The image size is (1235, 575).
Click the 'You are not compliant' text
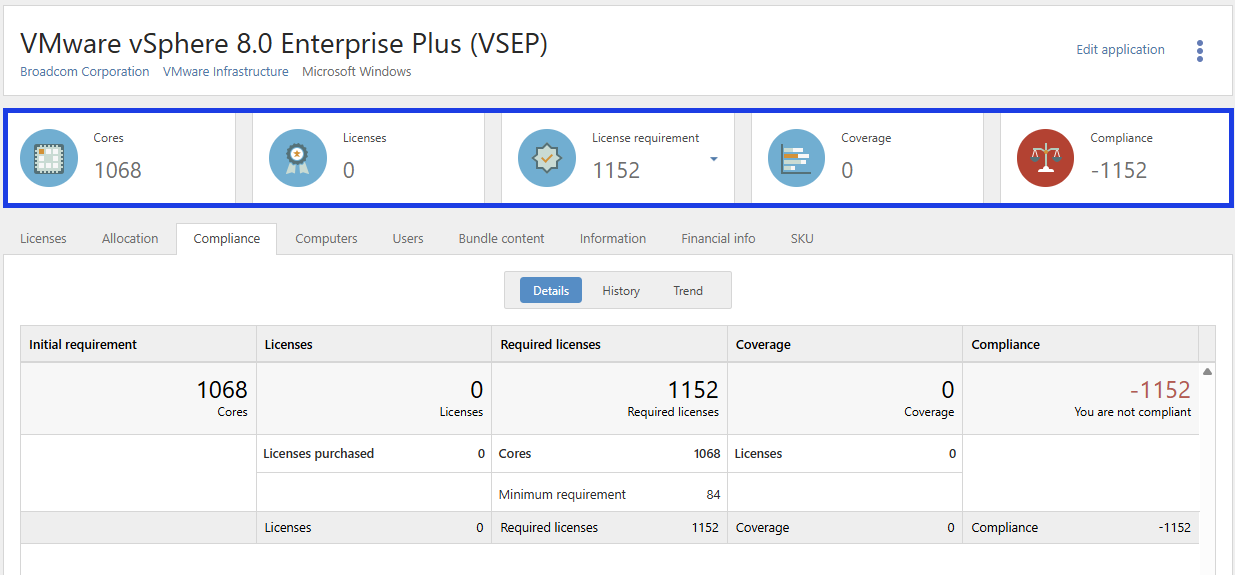point(1132,412)
